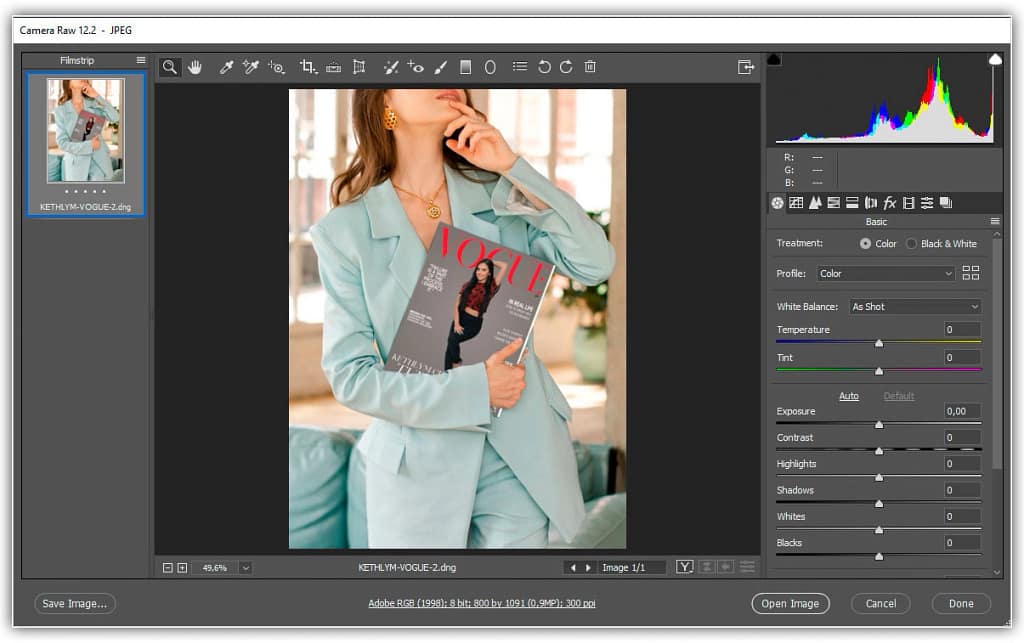Screen dimensions: 1024x643
Task: Select the Black & White treatment option
Action: pos(911,243)
